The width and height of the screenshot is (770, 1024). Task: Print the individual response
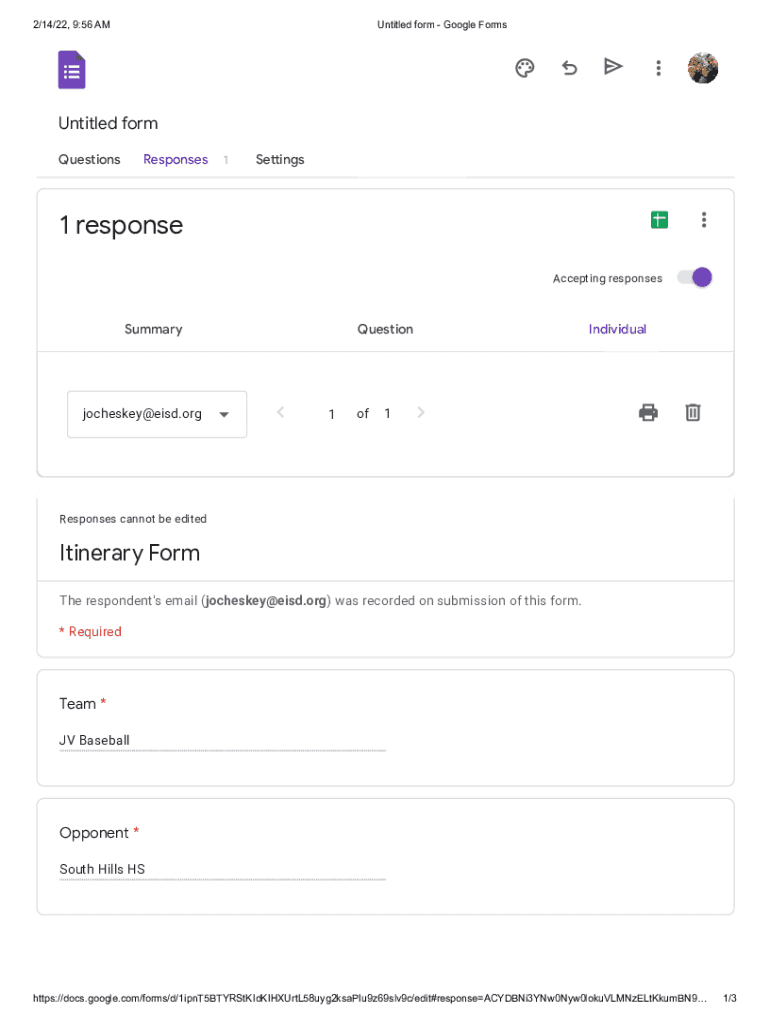[648, 412]
